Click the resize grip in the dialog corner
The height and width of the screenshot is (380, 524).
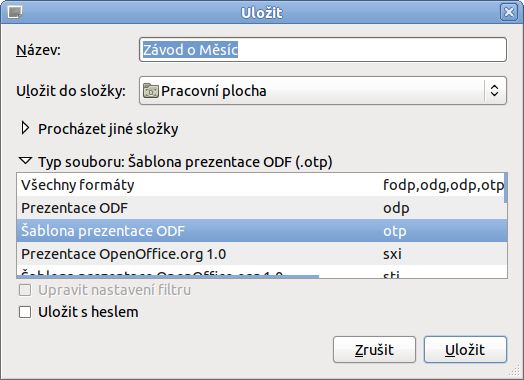516,371
